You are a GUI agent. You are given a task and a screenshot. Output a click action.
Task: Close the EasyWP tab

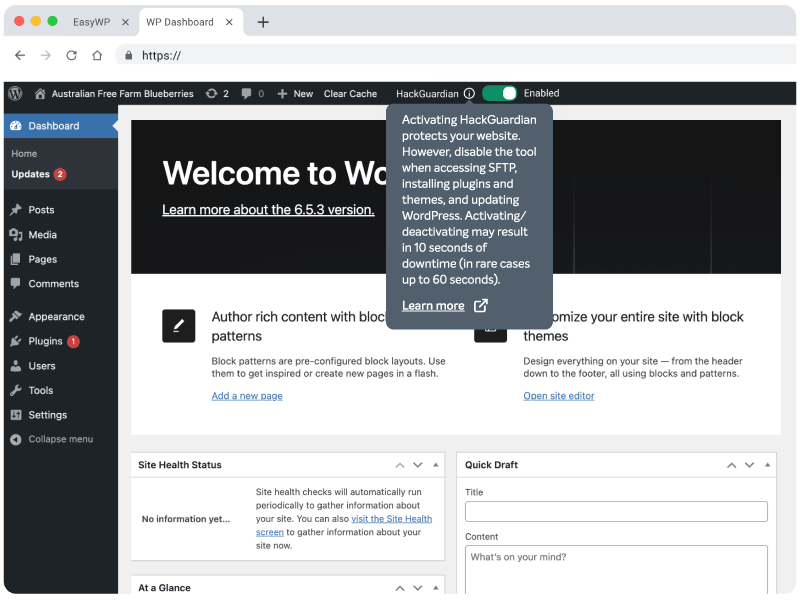click(126, 22)
